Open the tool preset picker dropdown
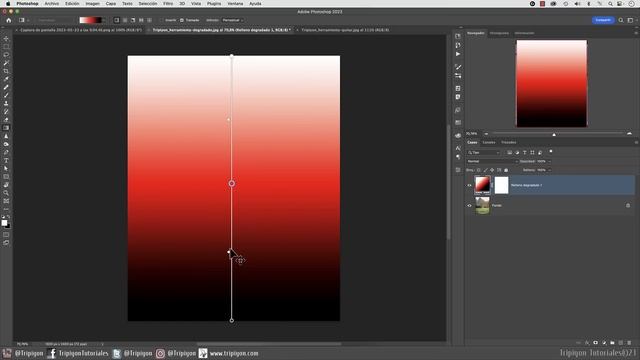The height and width of the screenshot is (360, 640). tap(24, 20)
